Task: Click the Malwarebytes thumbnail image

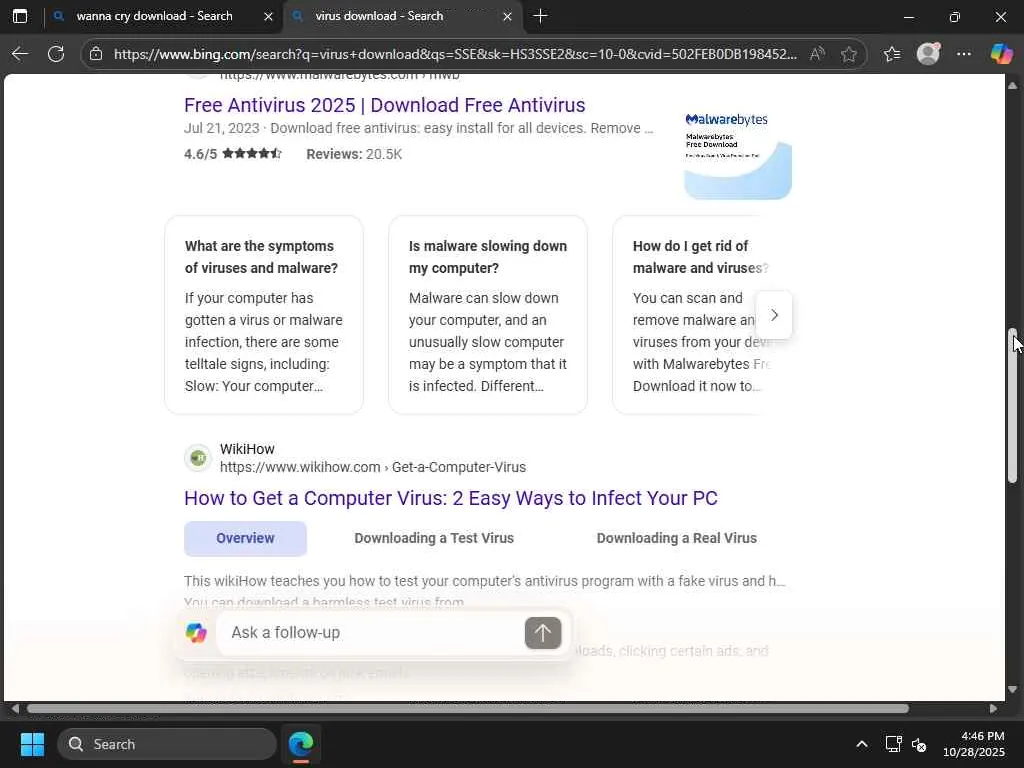Action: pos(738,154)
